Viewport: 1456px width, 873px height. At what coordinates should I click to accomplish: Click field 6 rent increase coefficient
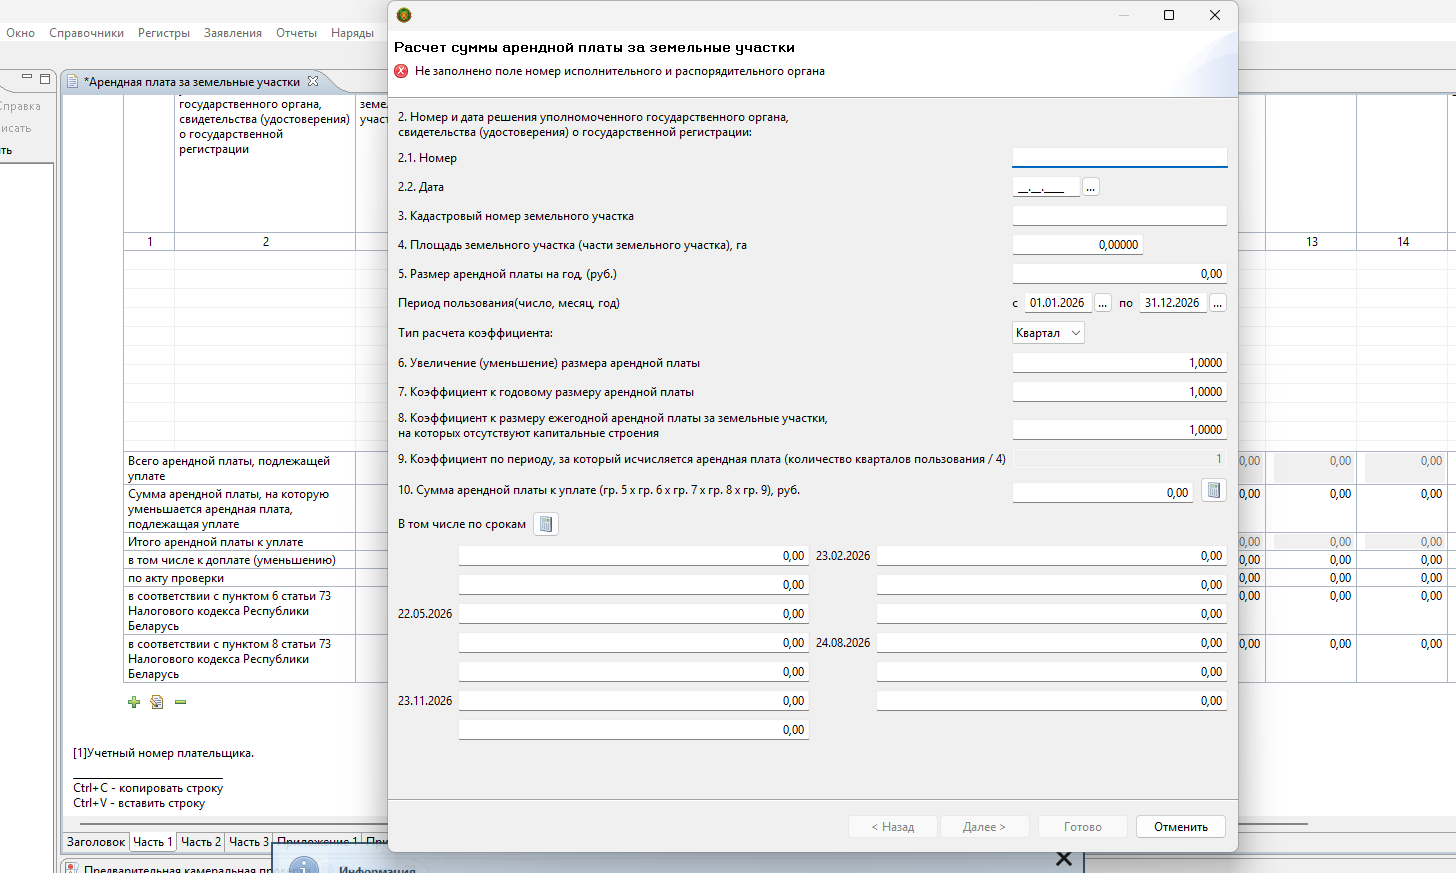(1120, 363)
